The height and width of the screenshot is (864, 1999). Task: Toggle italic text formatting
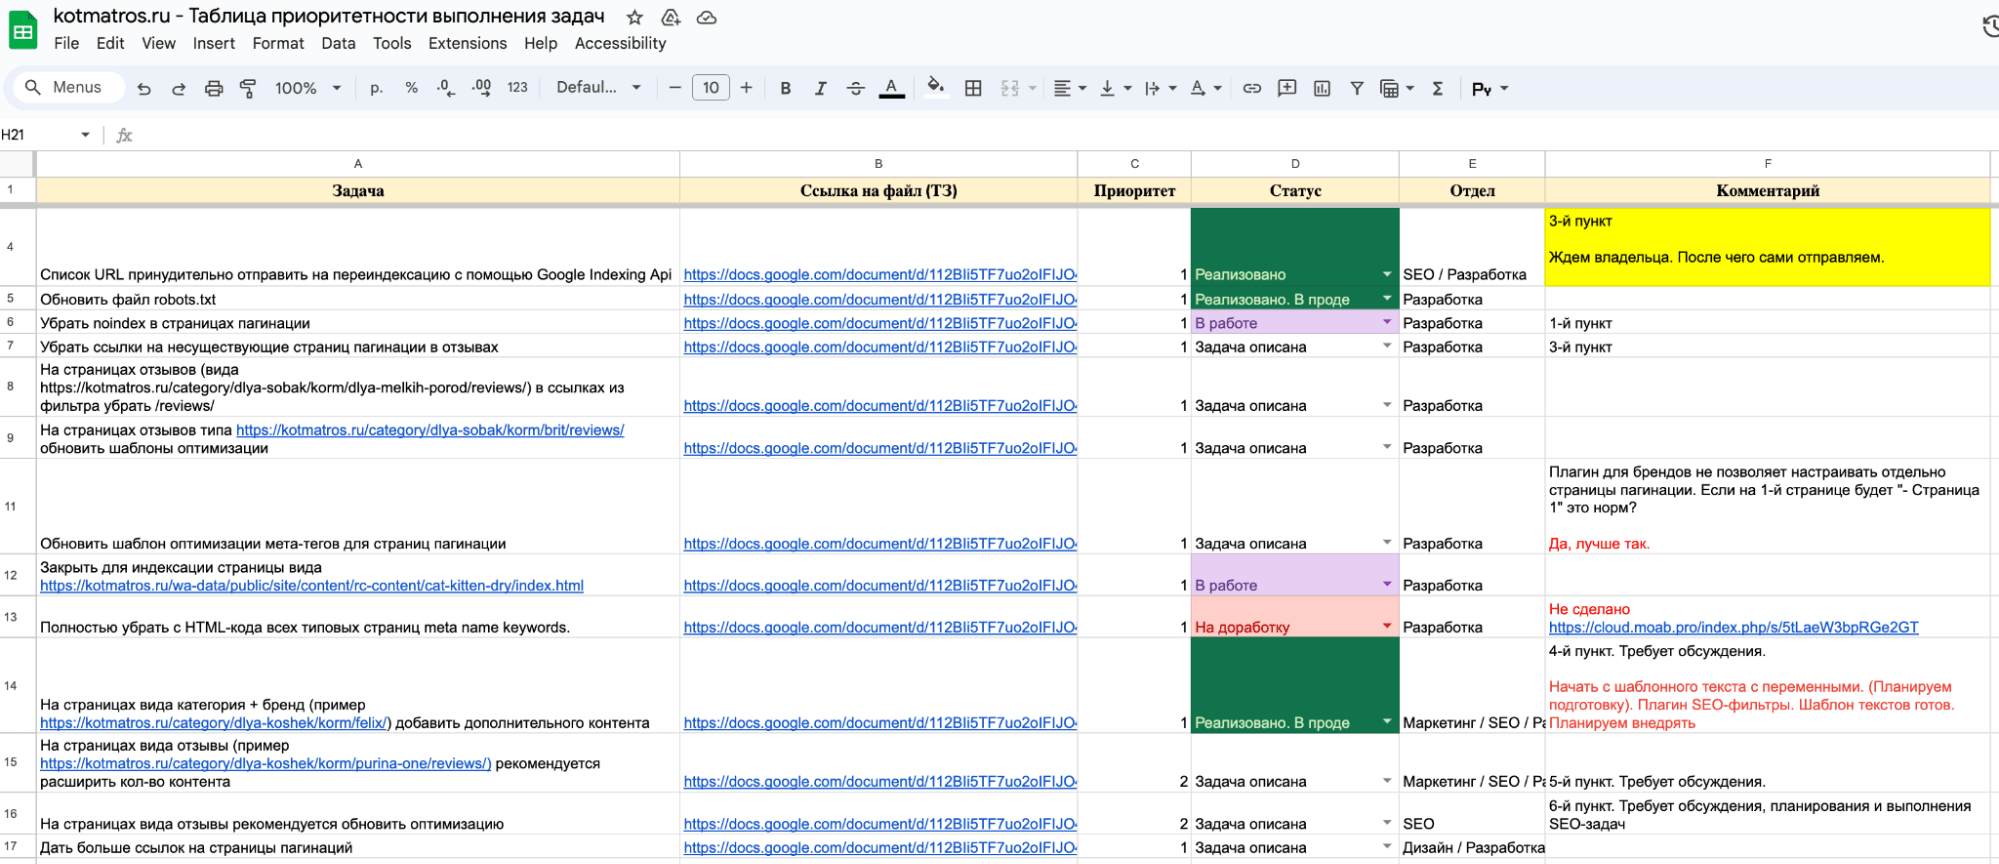click(820, 88)
